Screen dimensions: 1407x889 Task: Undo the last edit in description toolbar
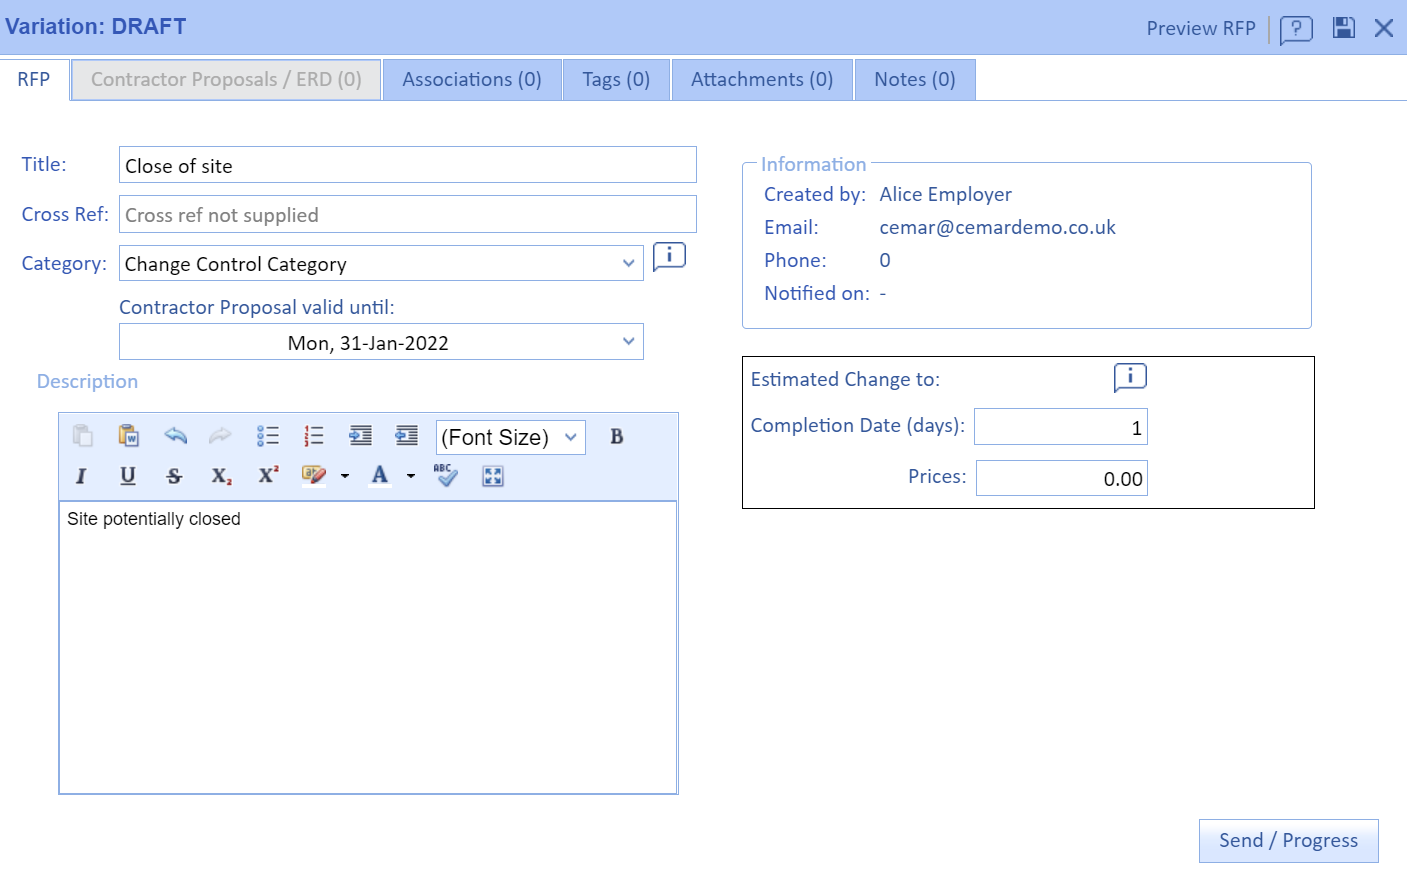point(175,436)
